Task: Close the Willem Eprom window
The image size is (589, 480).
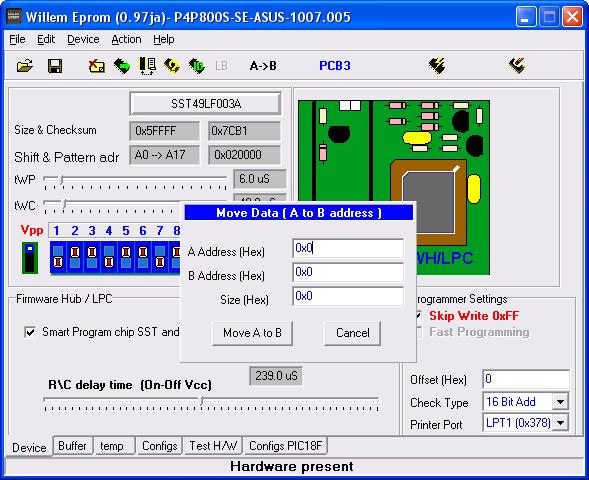Action: [x=572, y=17]
